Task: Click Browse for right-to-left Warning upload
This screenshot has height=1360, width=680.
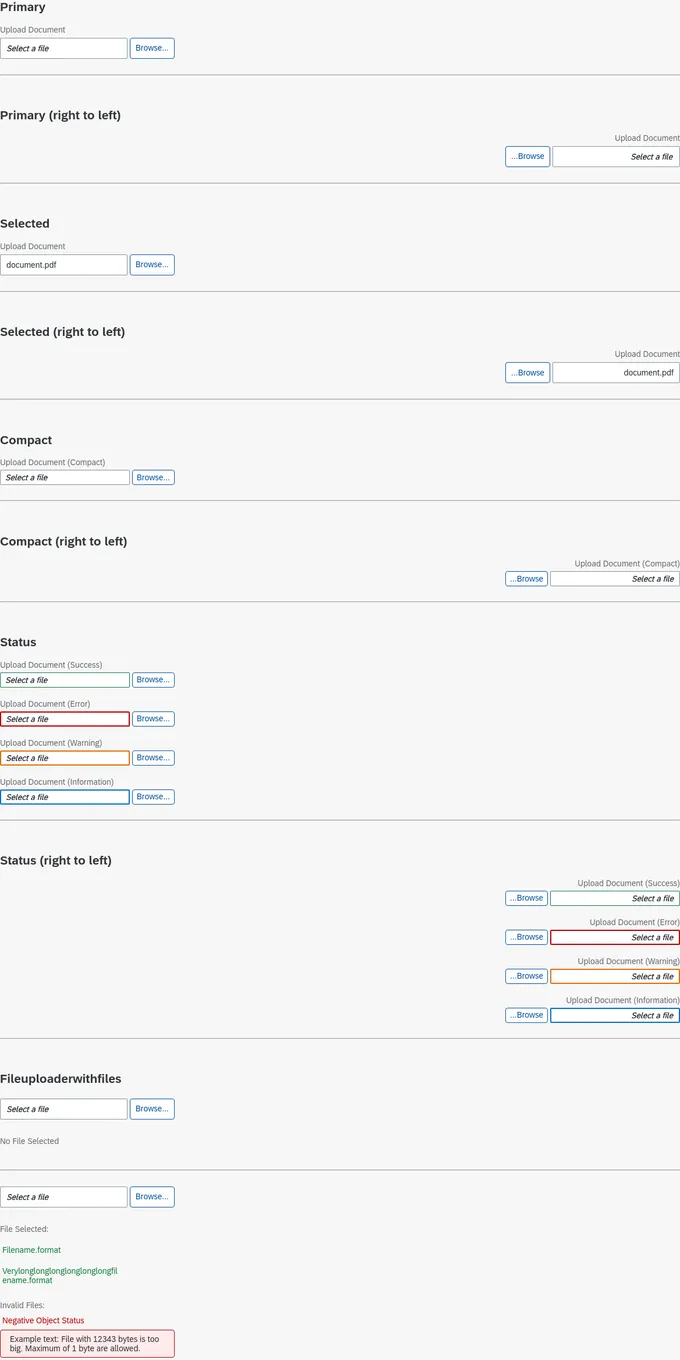Action: tap(527, 976)
